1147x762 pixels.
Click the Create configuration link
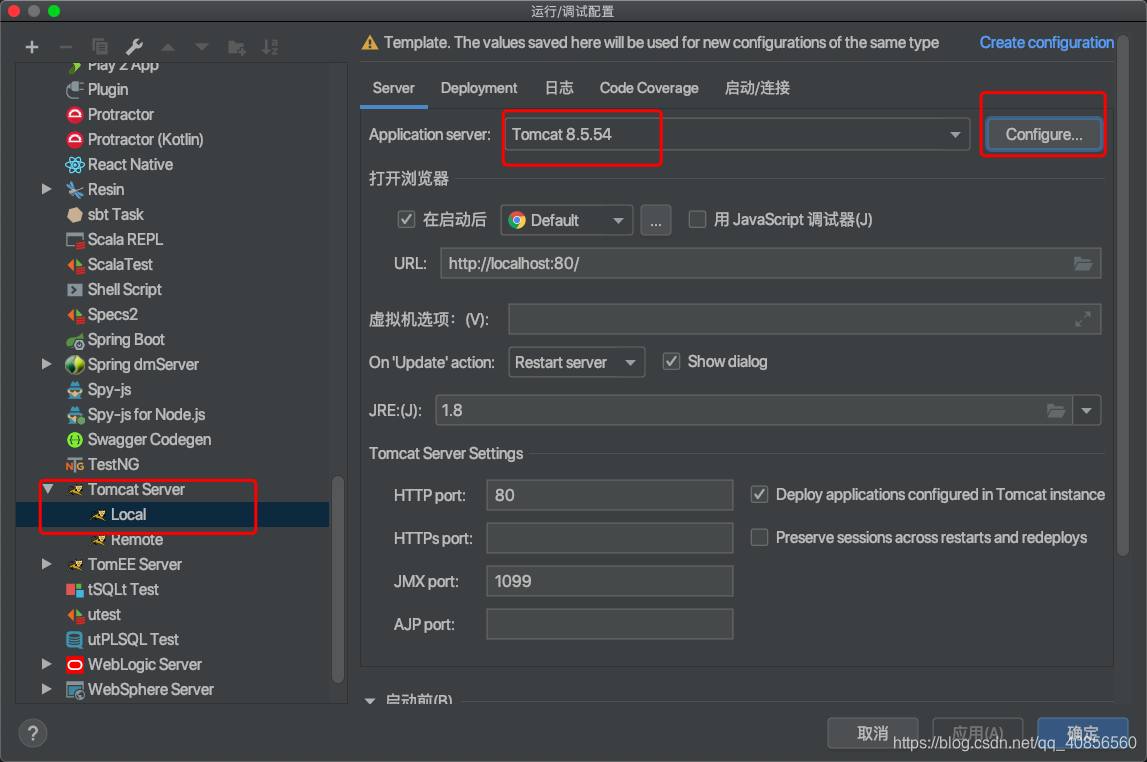click(x=1046, y=43)
